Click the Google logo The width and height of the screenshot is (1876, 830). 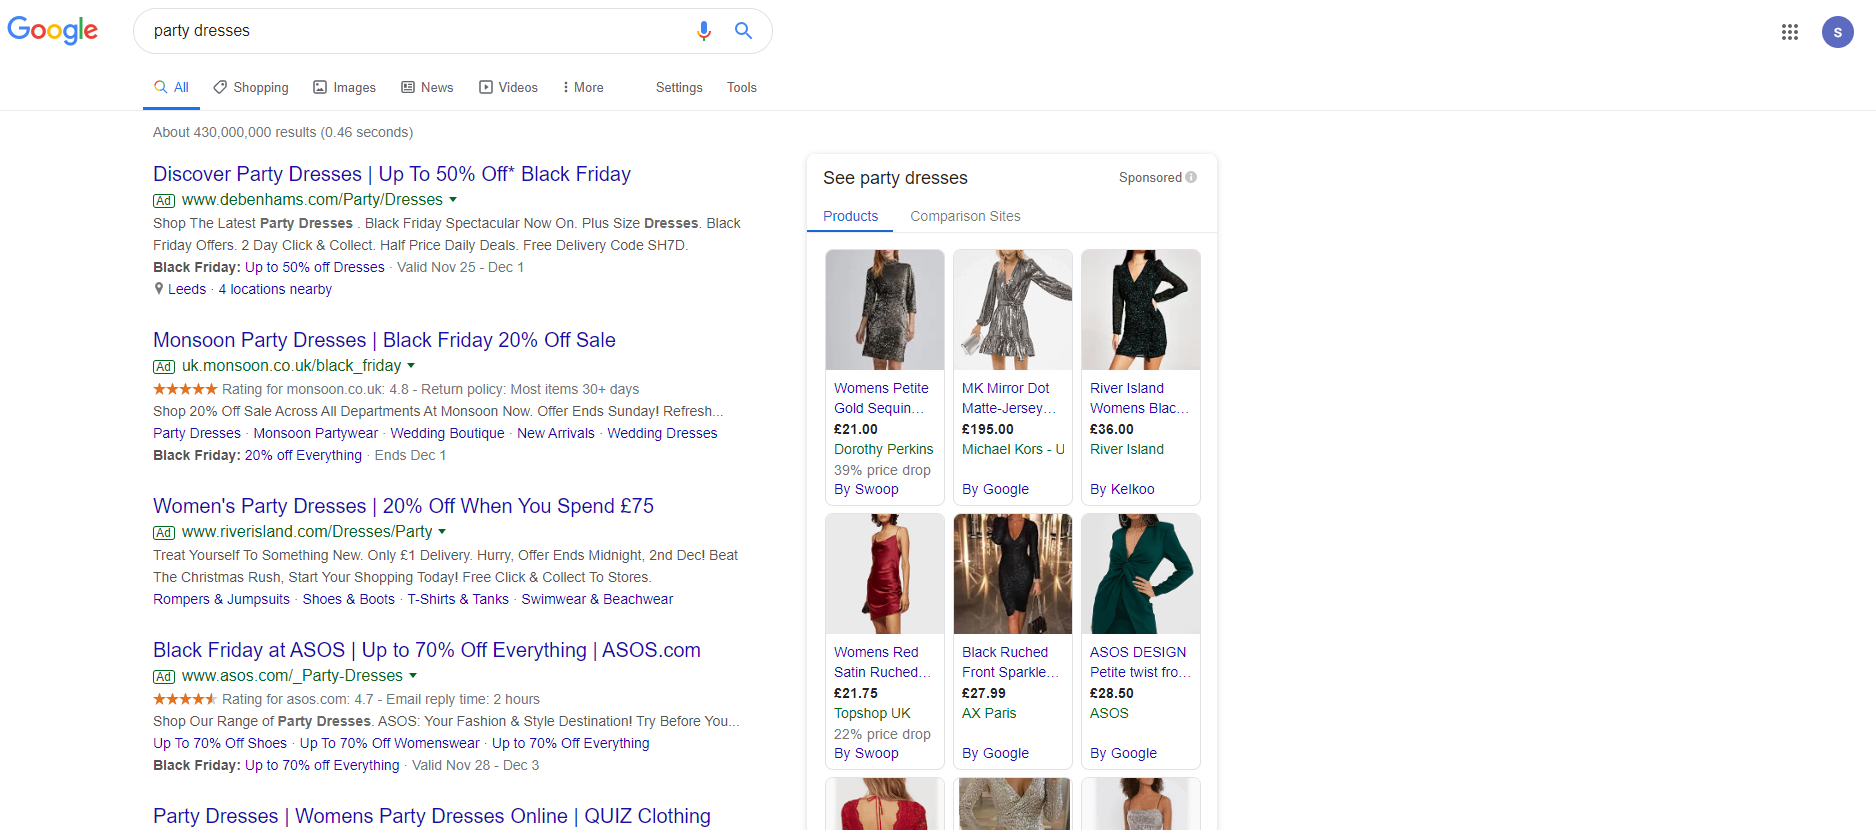[x=53, y=30]
